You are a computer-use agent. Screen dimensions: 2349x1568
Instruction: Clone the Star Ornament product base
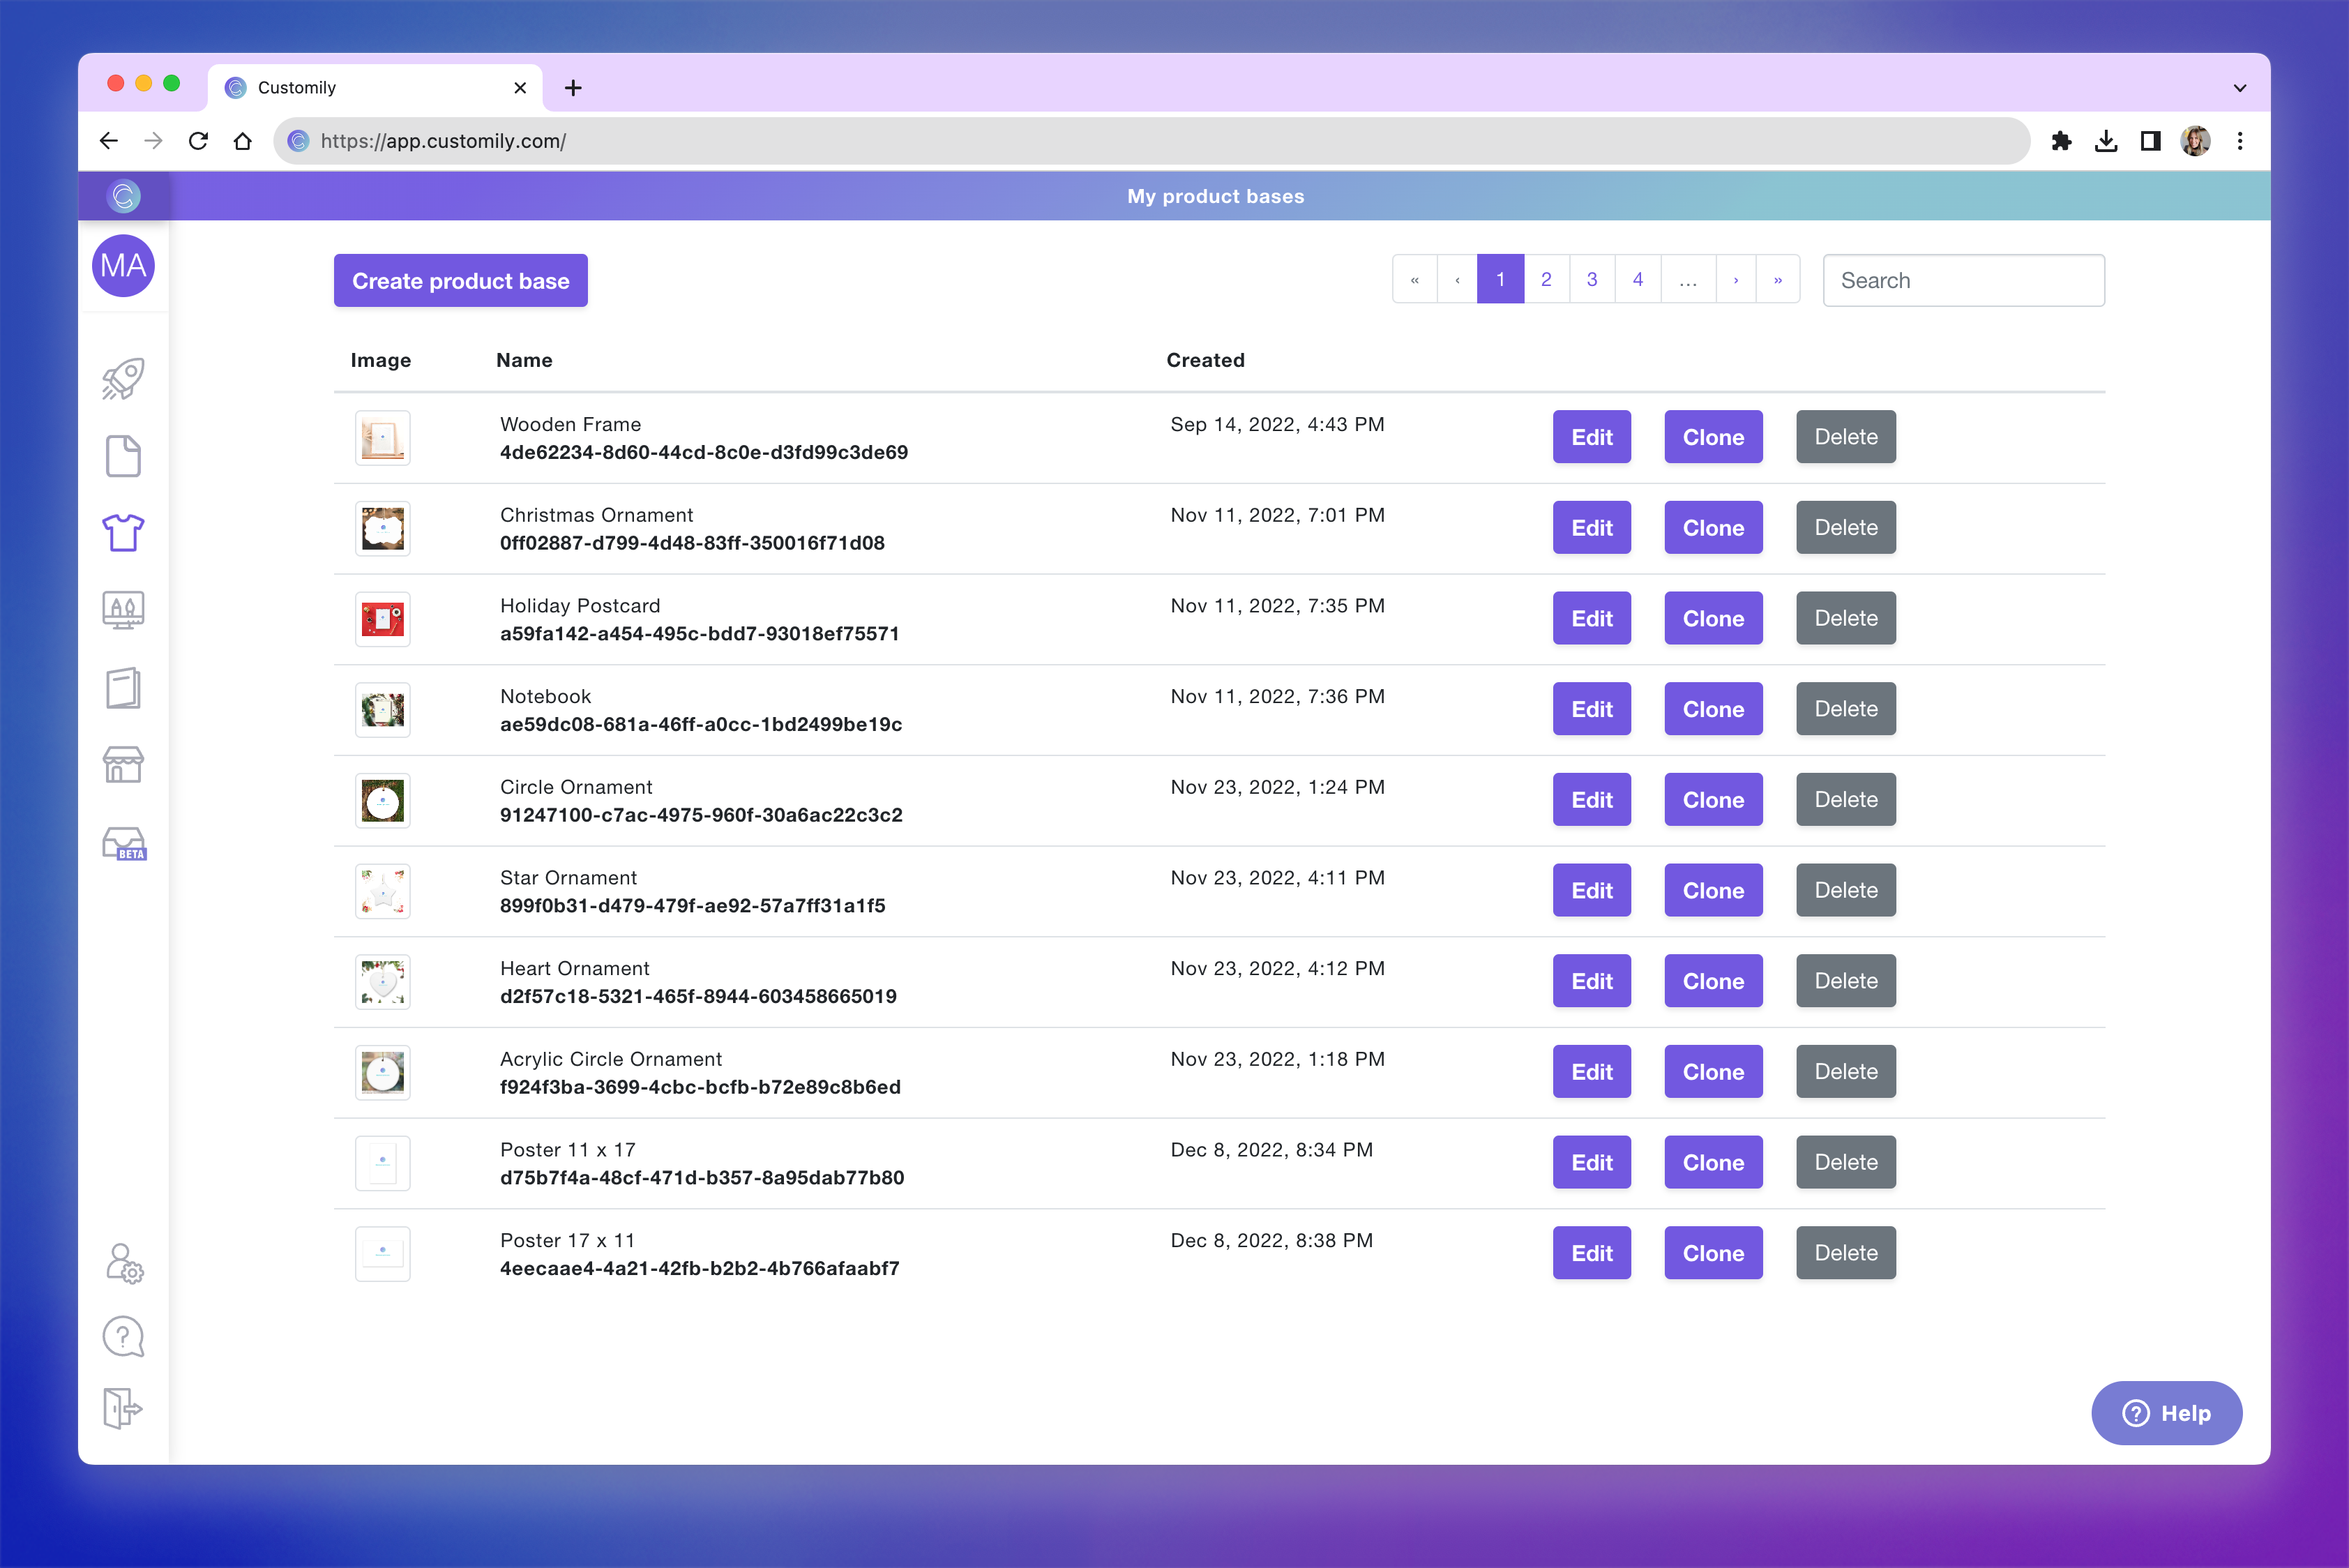tap(1712, 890)
